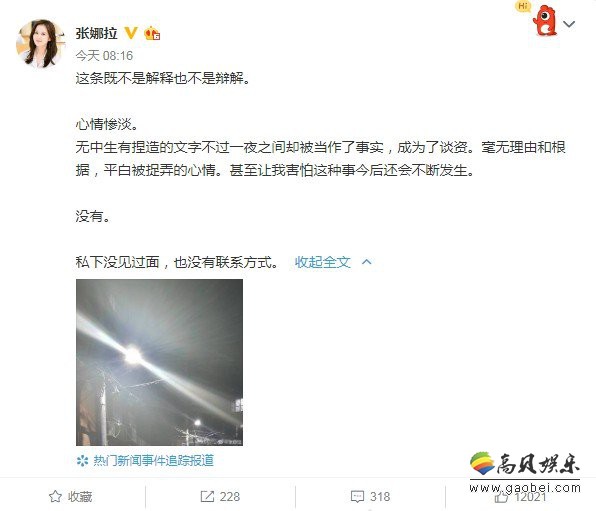This screenshot has height=511, width=596.
Task: Collapse post with 收起全文 link
Action: [322, 262]
